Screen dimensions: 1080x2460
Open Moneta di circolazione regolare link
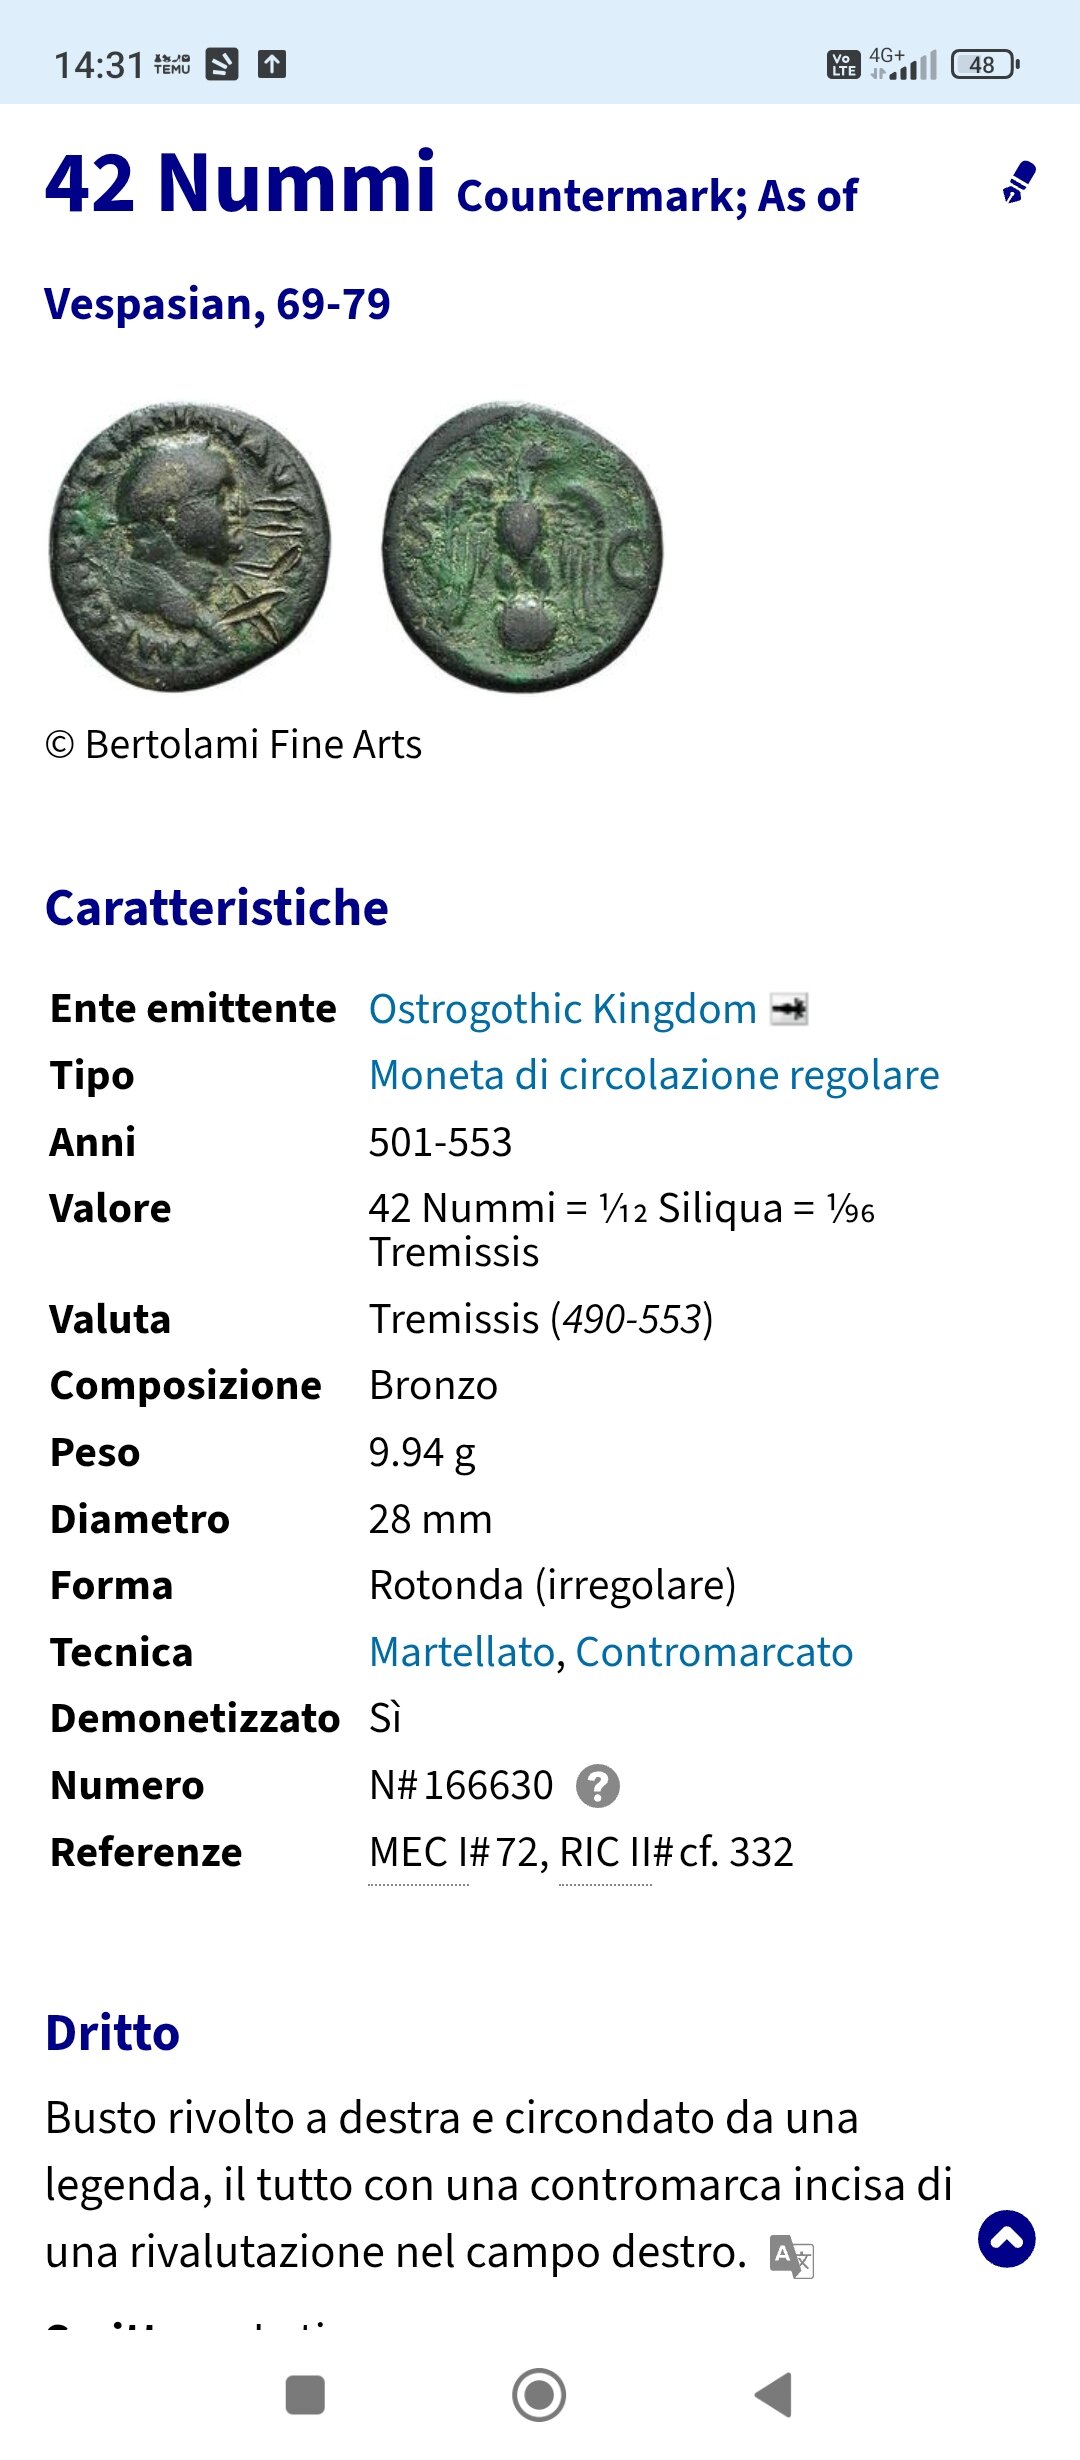[654, 1075]
